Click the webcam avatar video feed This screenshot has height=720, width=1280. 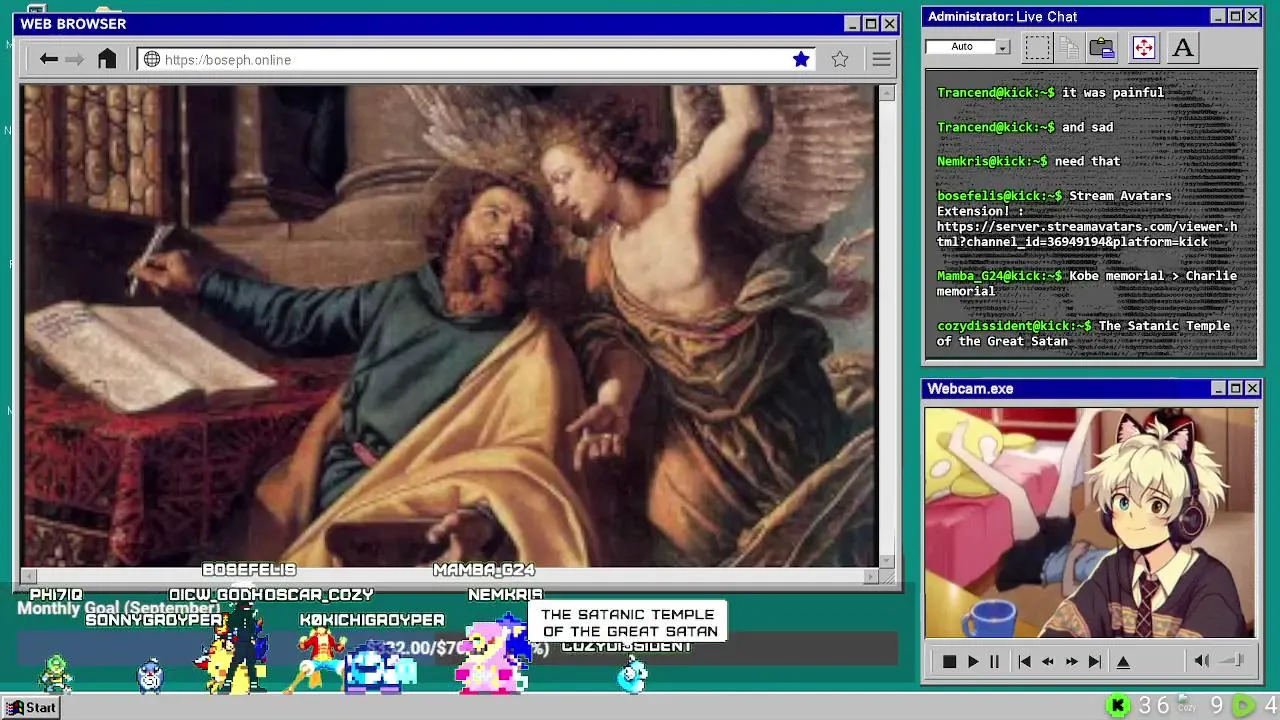pos(1090,522)
